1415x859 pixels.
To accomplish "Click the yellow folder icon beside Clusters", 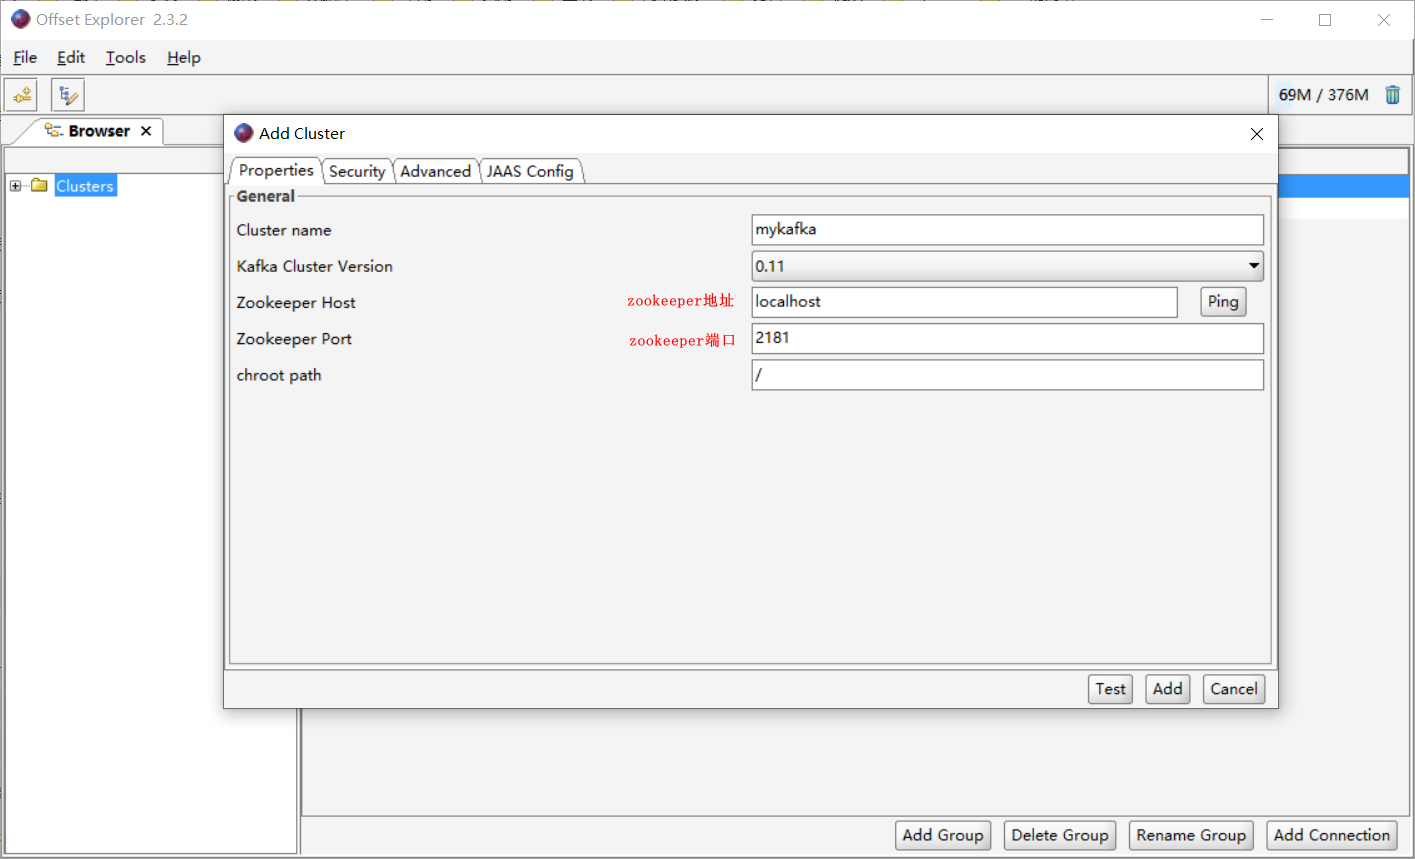I will (x=40, y=185).
